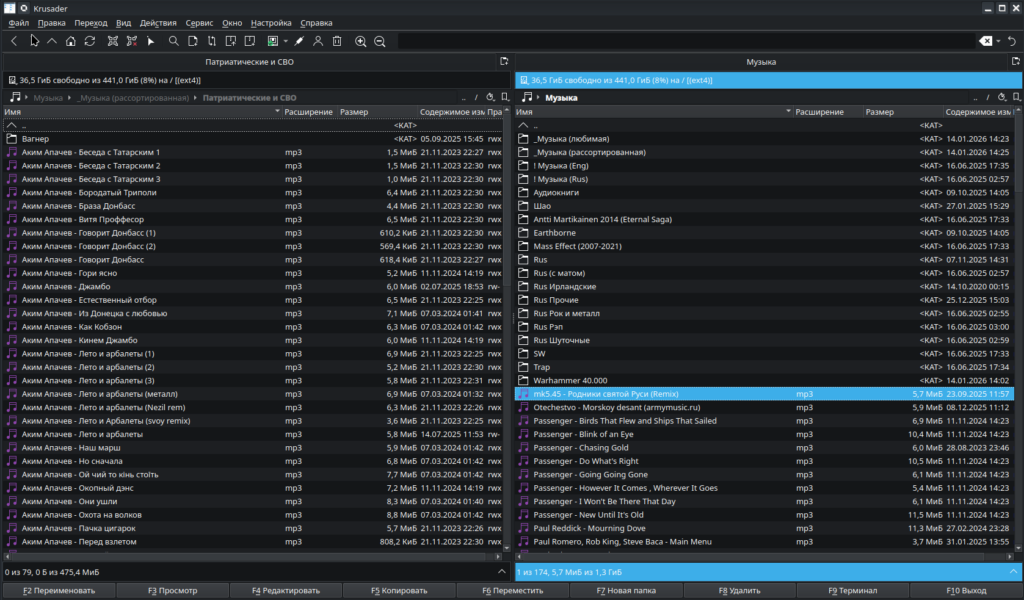1024x600 pixels.
Task: Open new tab icon beside Музыка tab
Action: tap(1016, 62)
